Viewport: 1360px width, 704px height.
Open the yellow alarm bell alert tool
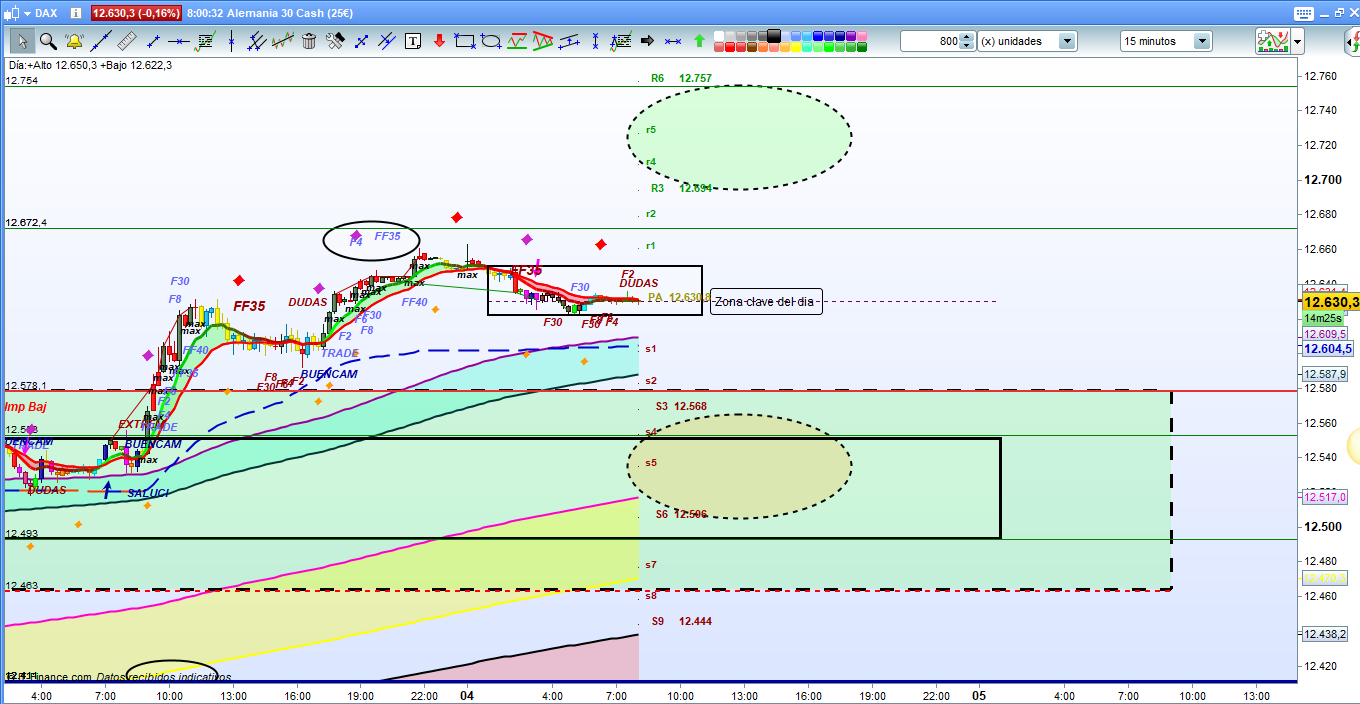point(74,41)
